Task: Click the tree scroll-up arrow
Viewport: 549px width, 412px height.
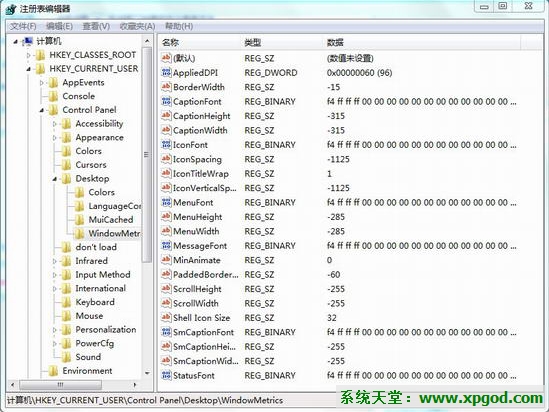Action: (x=147, y=41)
